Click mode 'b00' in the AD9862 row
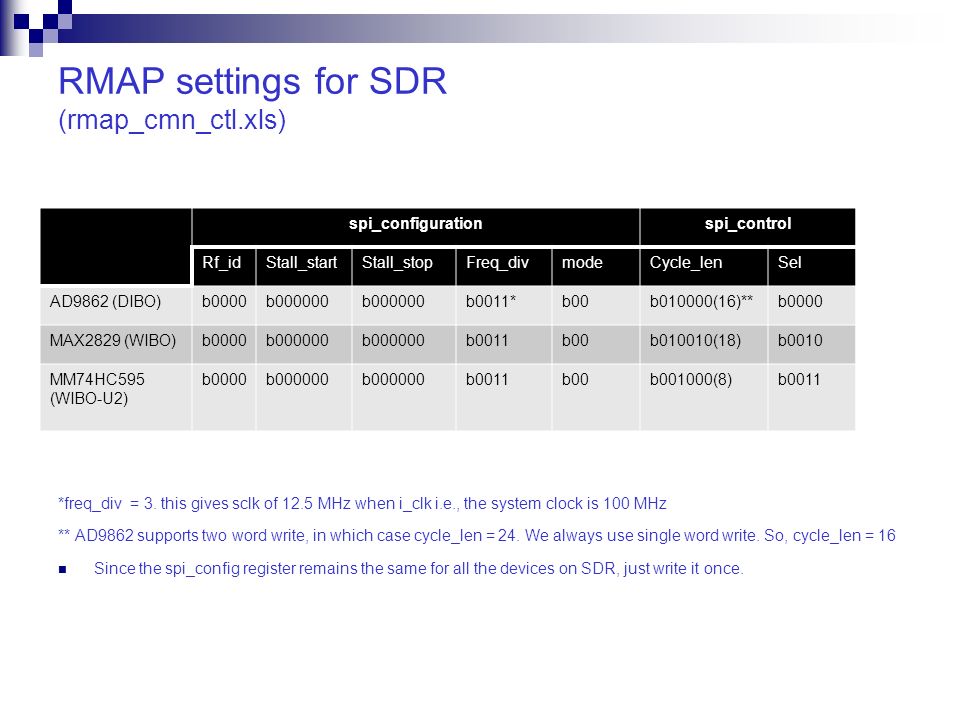Screen dimensions: 960x720 pos(575,302)
